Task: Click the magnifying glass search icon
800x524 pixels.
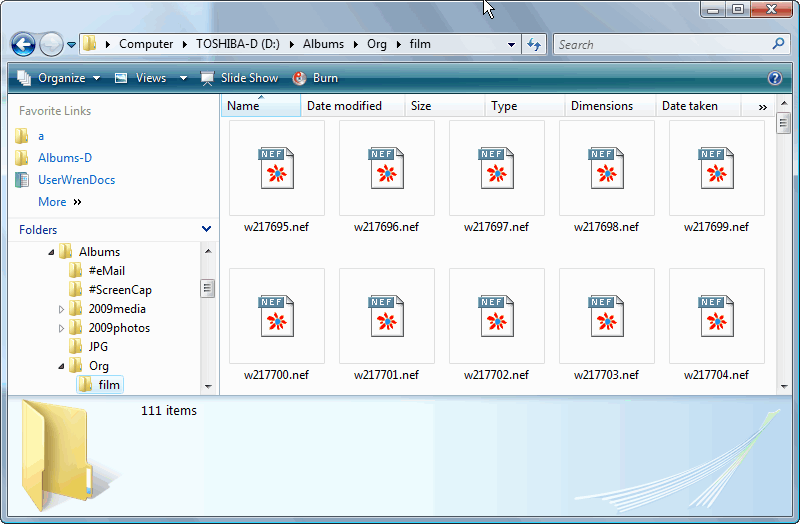Action: pos(778,44)
